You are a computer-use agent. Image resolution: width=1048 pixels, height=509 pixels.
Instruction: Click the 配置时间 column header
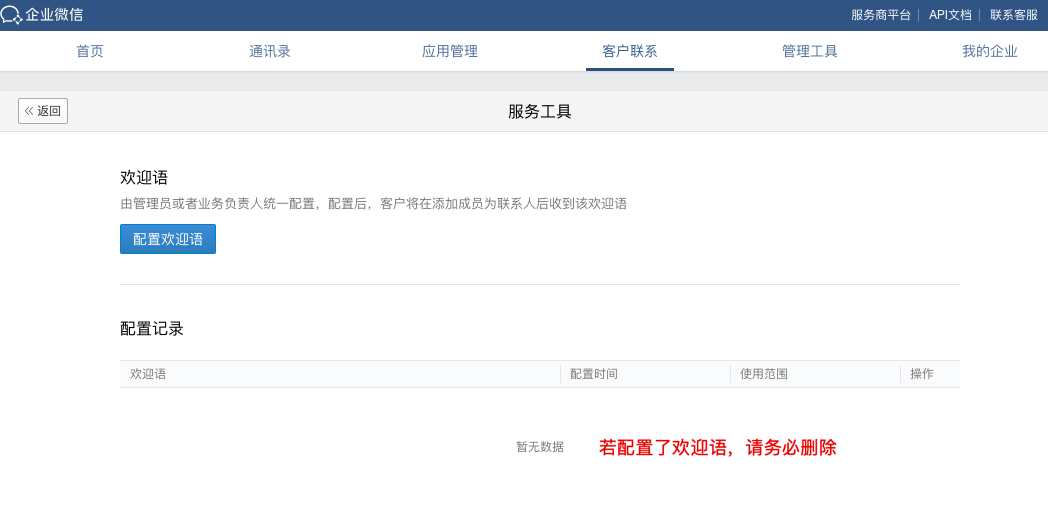click(594, 374)
